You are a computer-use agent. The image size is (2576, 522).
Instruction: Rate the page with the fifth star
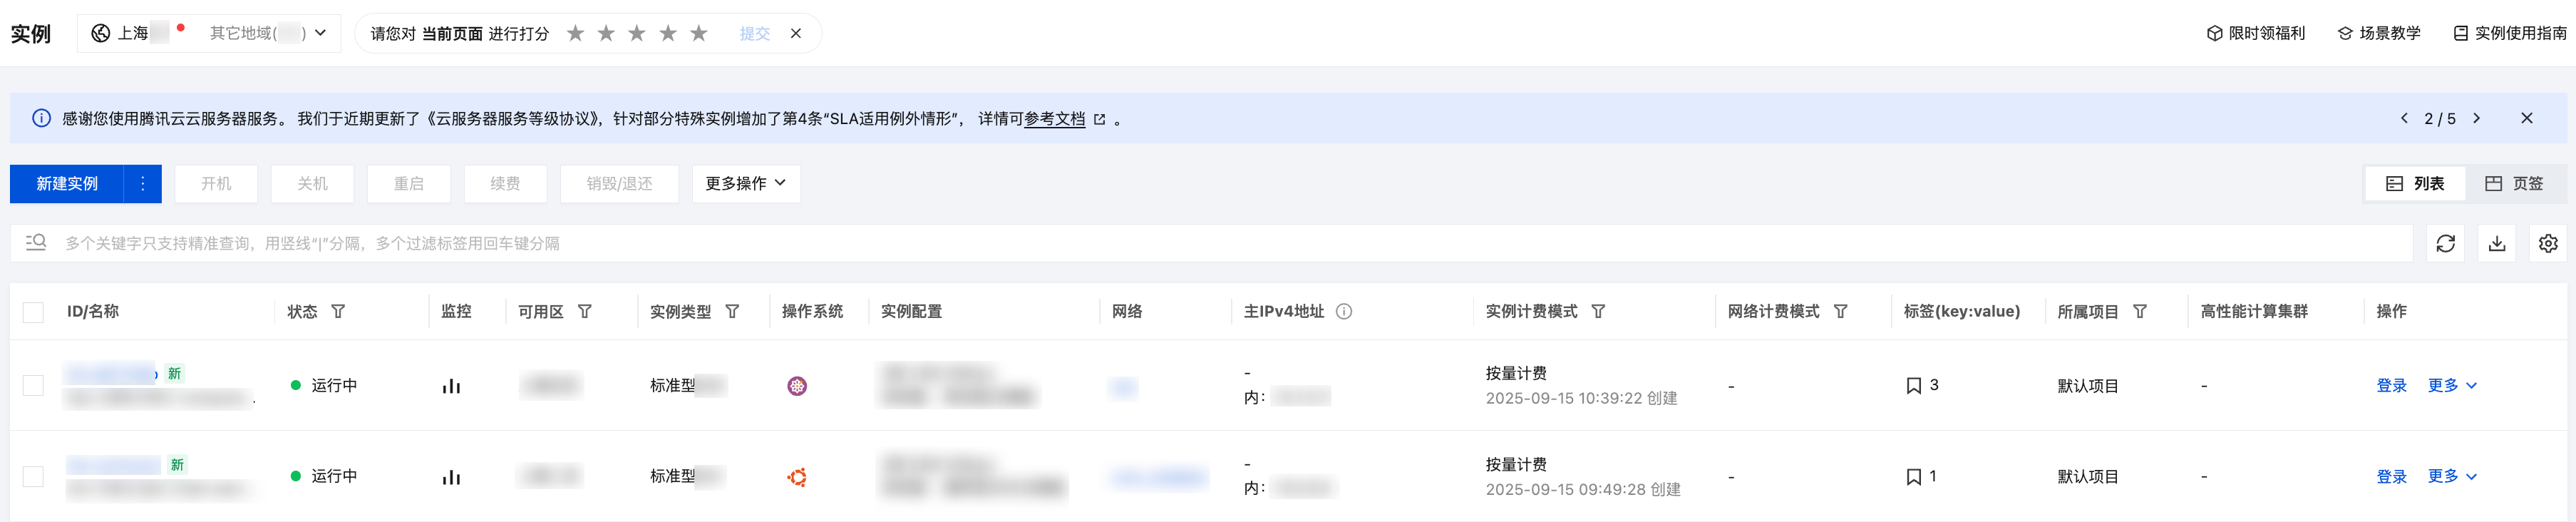[x=699, y=33]
